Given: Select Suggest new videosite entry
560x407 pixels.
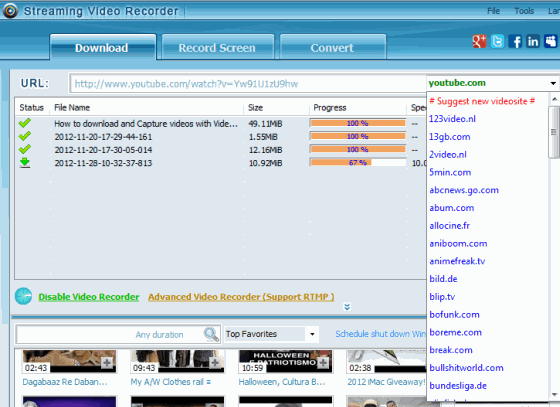Looking at the screenshot, I should pos(482,101).
